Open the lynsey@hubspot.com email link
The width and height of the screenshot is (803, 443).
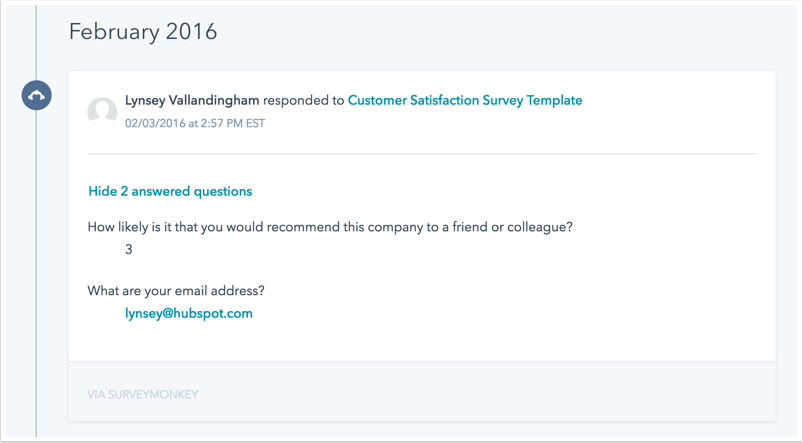(x=189, y=313)
